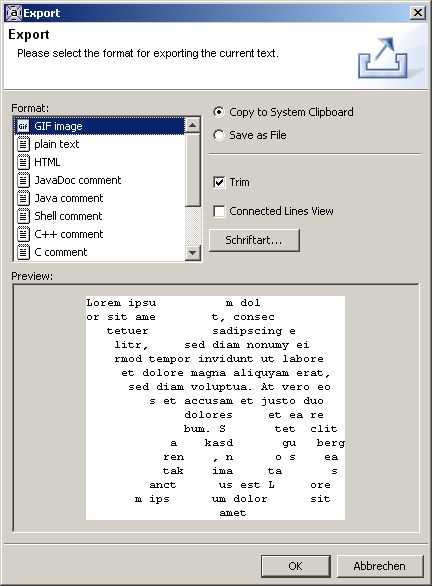Click the Export window title bar icon
This screenshot has height=586, width=432.
click(x=13, y=13)
